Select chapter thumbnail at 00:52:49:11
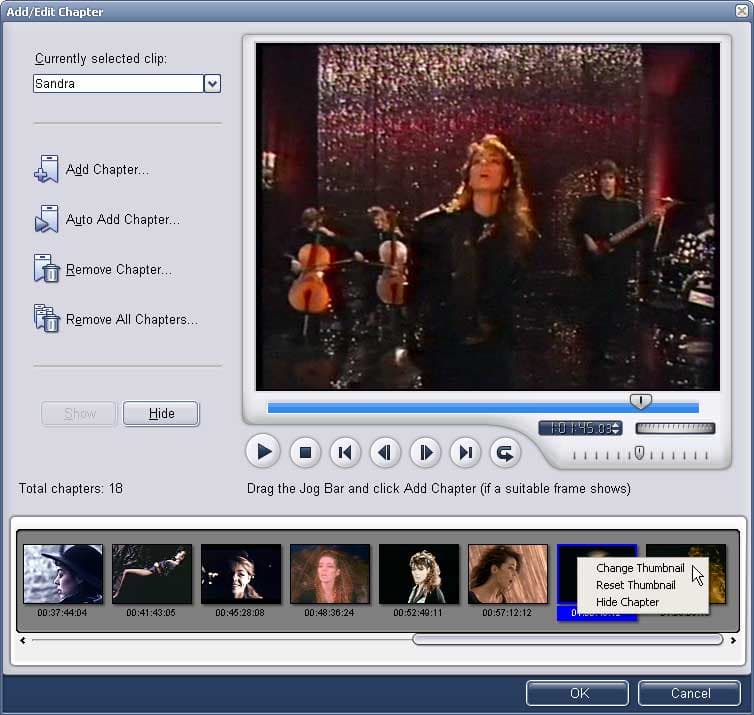Screen dimensions: 754x715 coord(419,574)
